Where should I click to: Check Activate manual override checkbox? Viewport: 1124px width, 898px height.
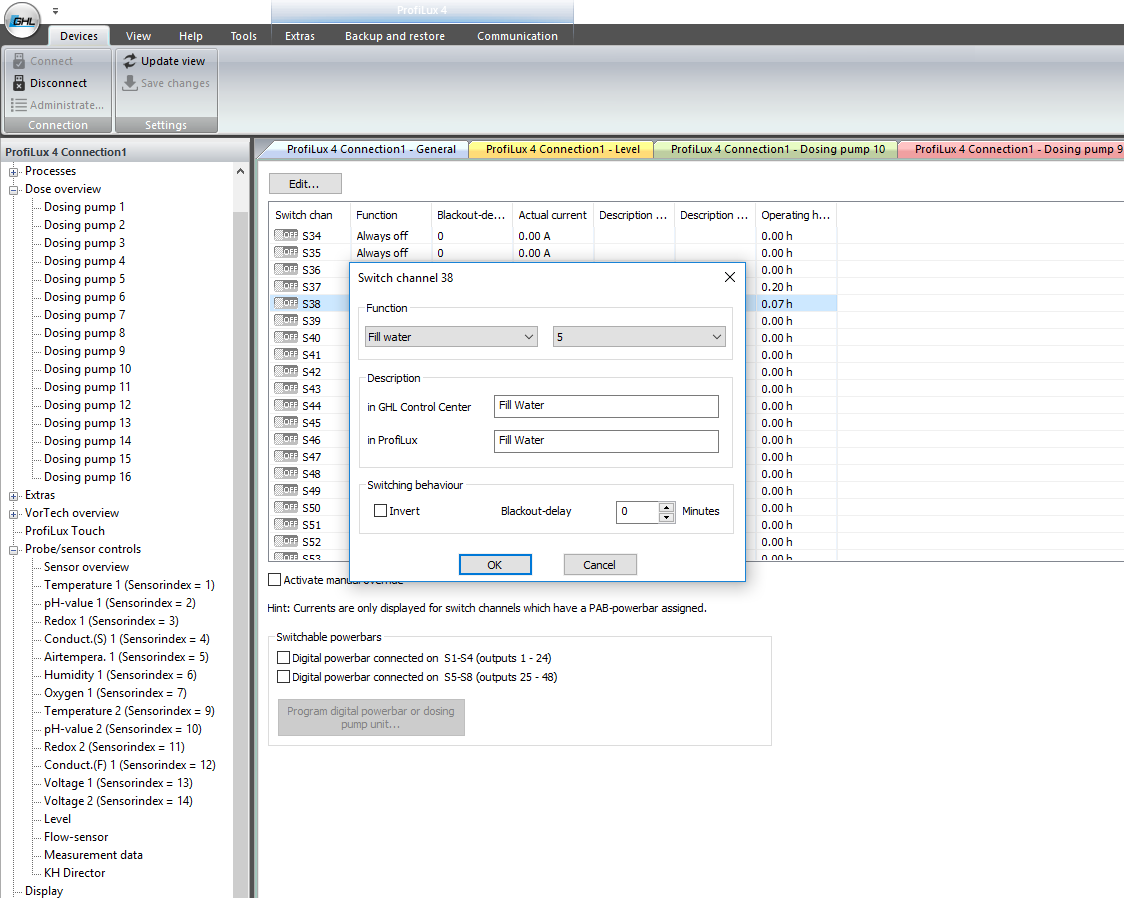point(275,580)
